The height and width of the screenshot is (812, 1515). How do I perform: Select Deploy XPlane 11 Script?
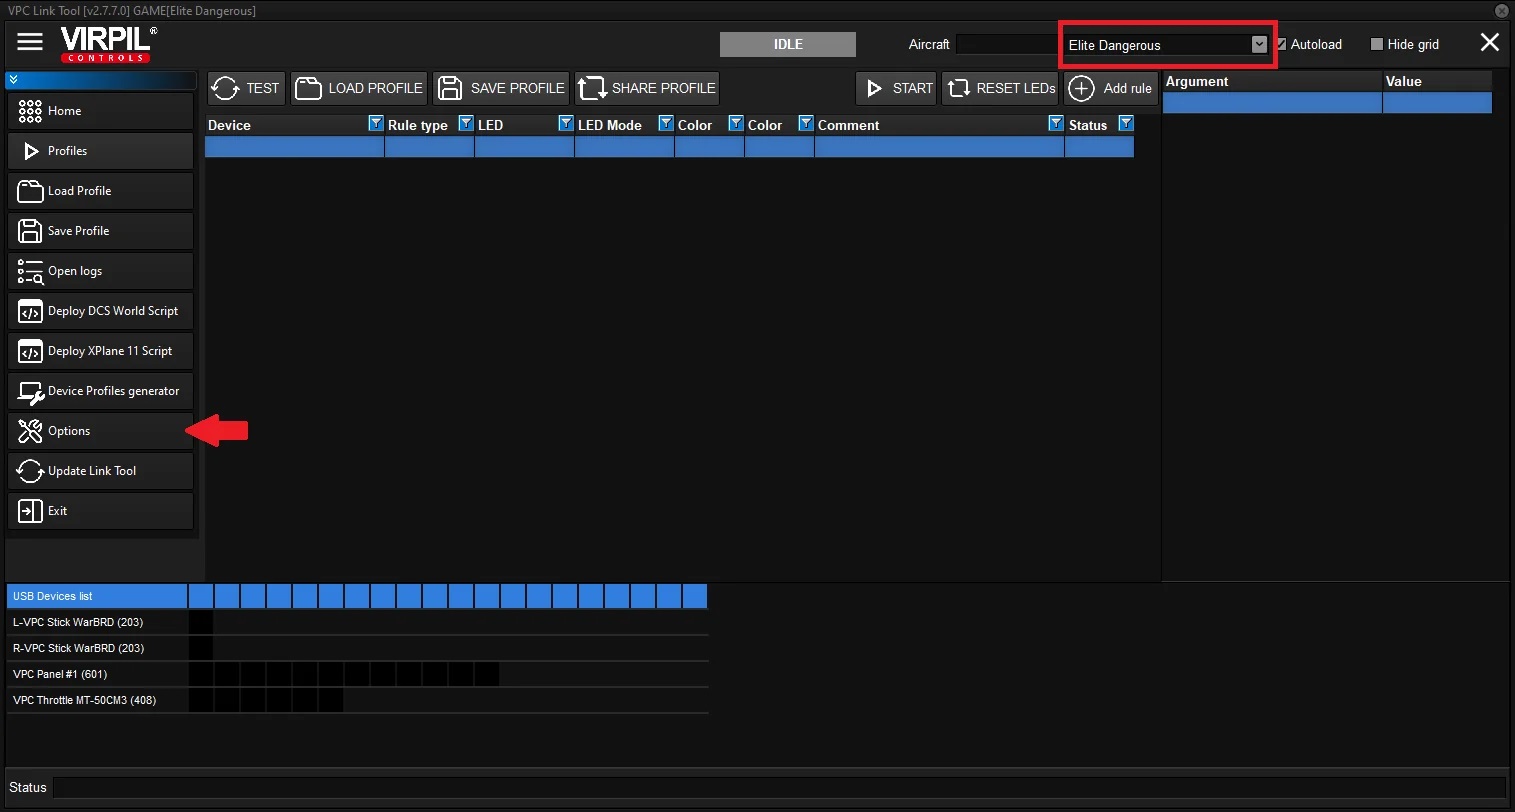tap(100, 351)
